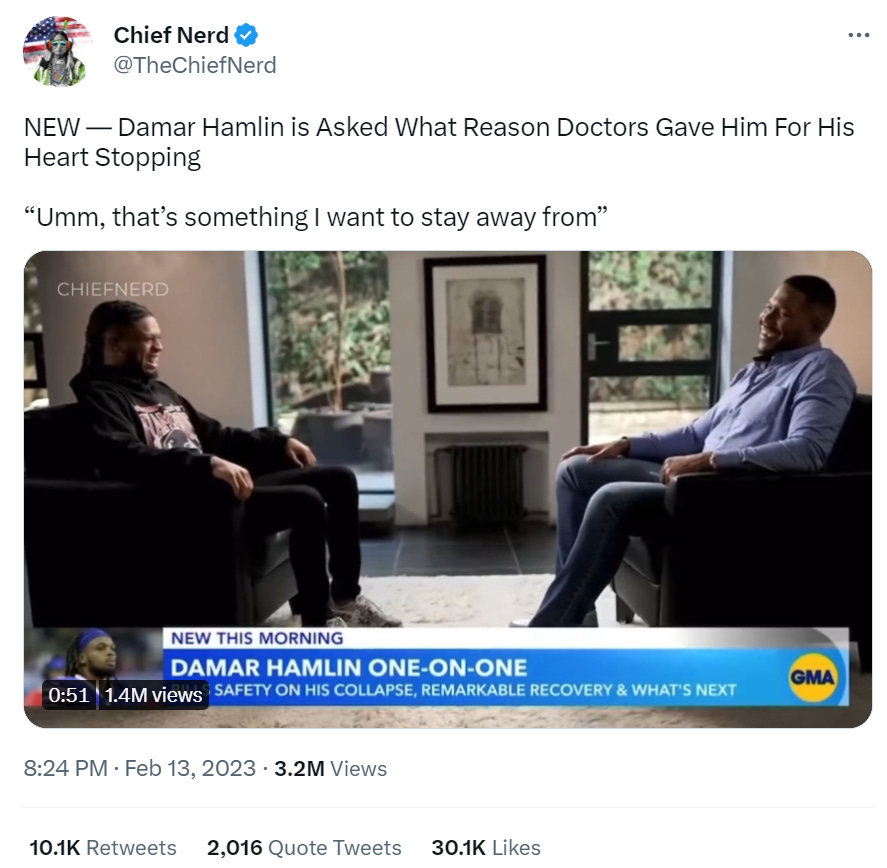Show the 10.1K Retweets list

point(102,848)
